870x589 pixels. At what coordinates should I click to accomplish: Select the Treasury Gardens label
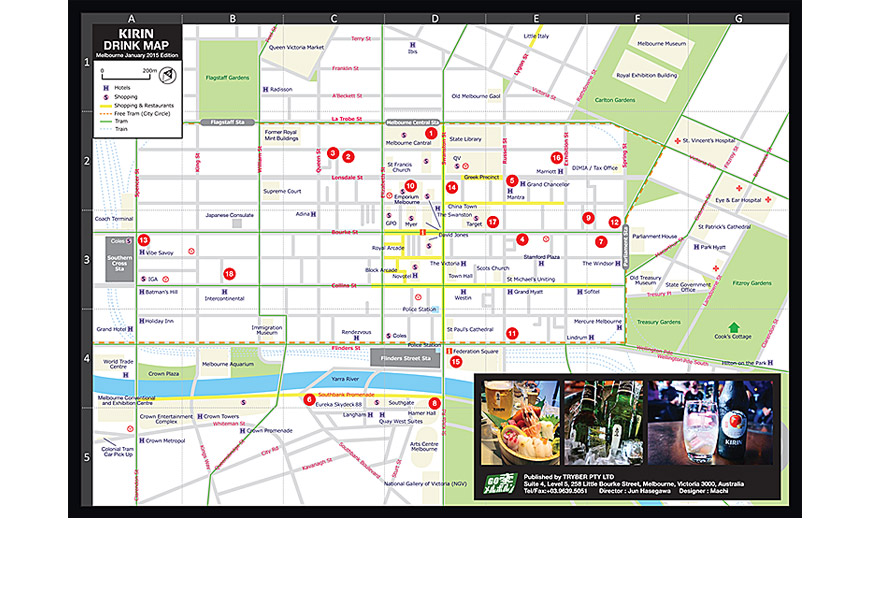(659, 322)
